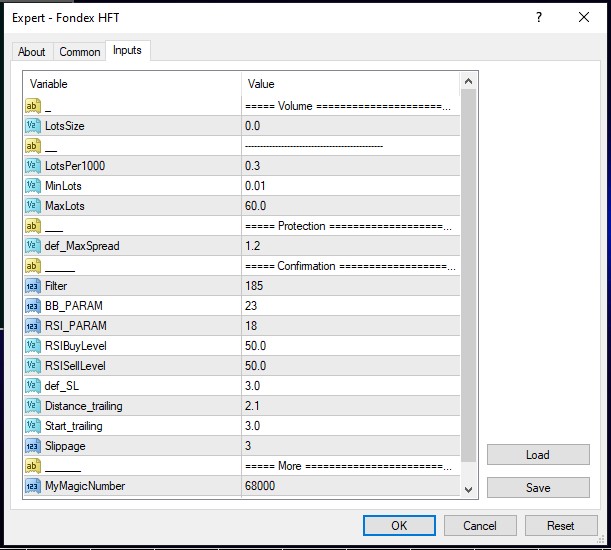Select the RSISellLevel value 50.0
Image resolution: width=611 pixels, height=550 pixels.
coord(256,366)
